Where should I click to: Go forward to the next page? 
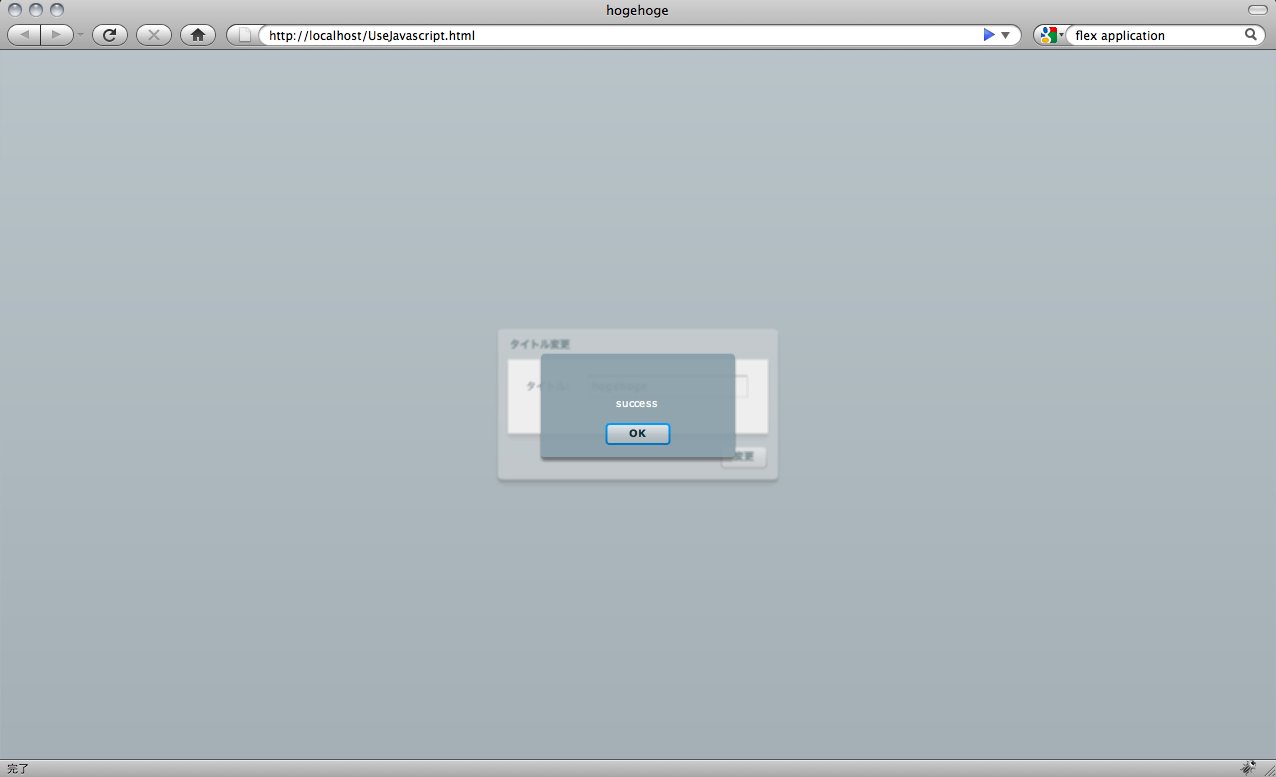coord(57,35)
